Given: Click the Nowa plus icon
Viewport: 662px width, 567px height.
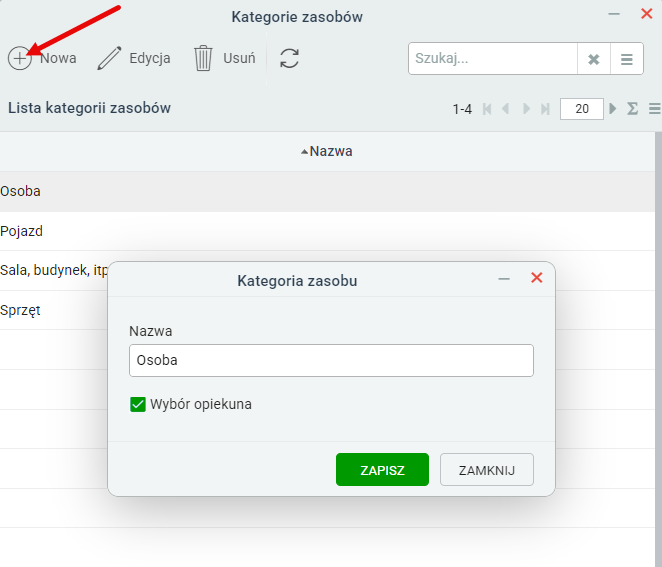Looking at the screenshot, I should pos(19,58).
